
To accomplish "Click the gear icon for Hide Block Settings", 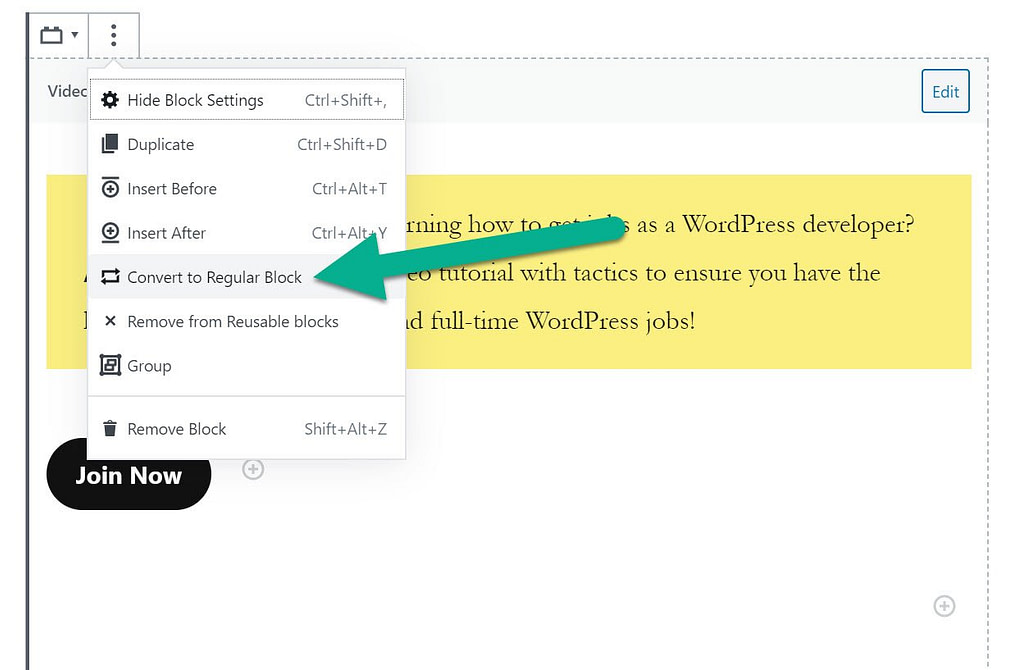I will click(x=110, y=100).
